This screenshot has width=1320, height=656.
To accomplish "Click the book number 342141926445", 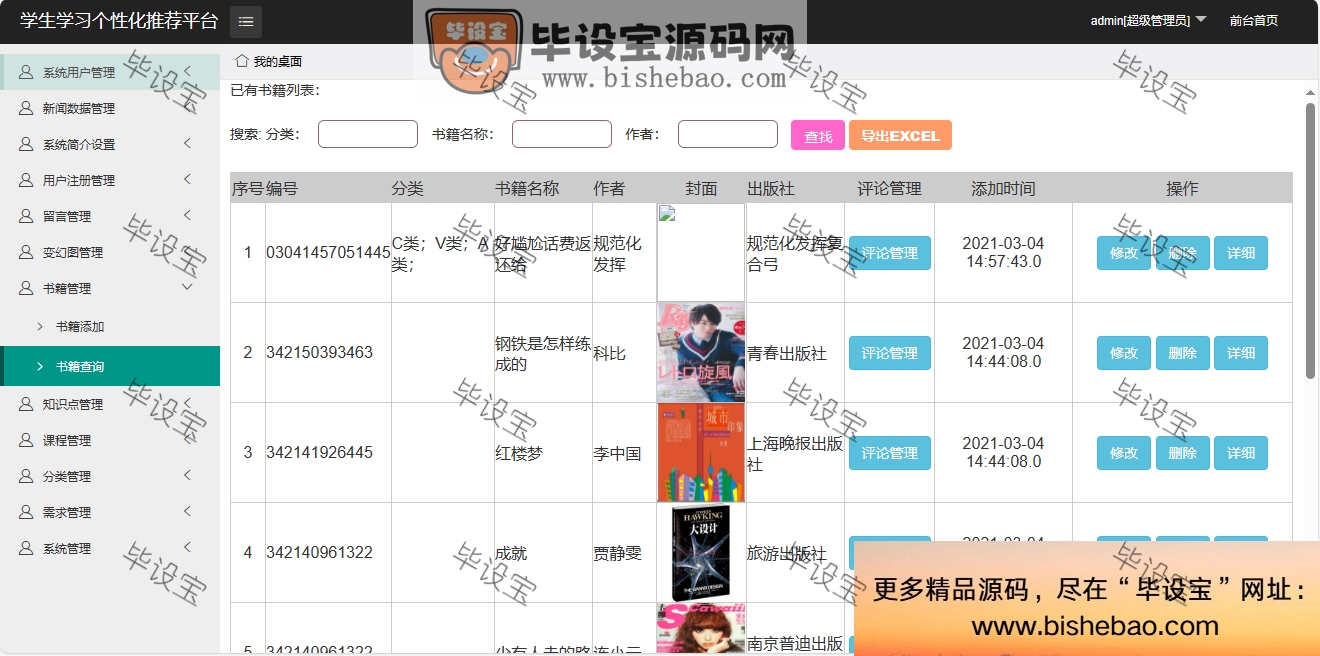I will [319, 453].
